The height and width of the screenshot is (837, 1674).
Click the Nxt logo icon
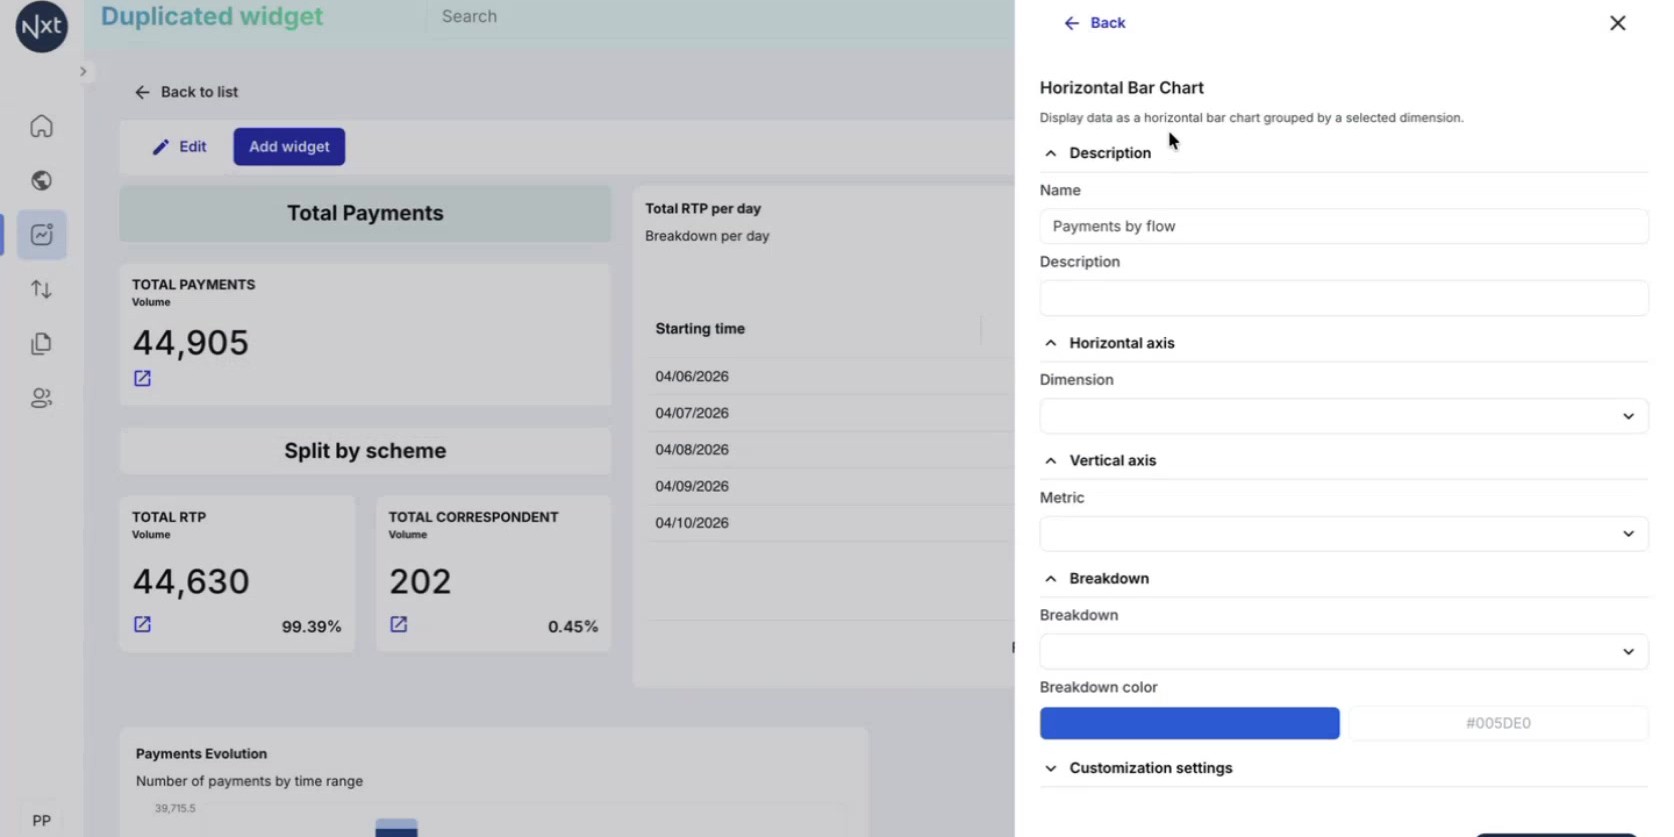pos(41,26)
